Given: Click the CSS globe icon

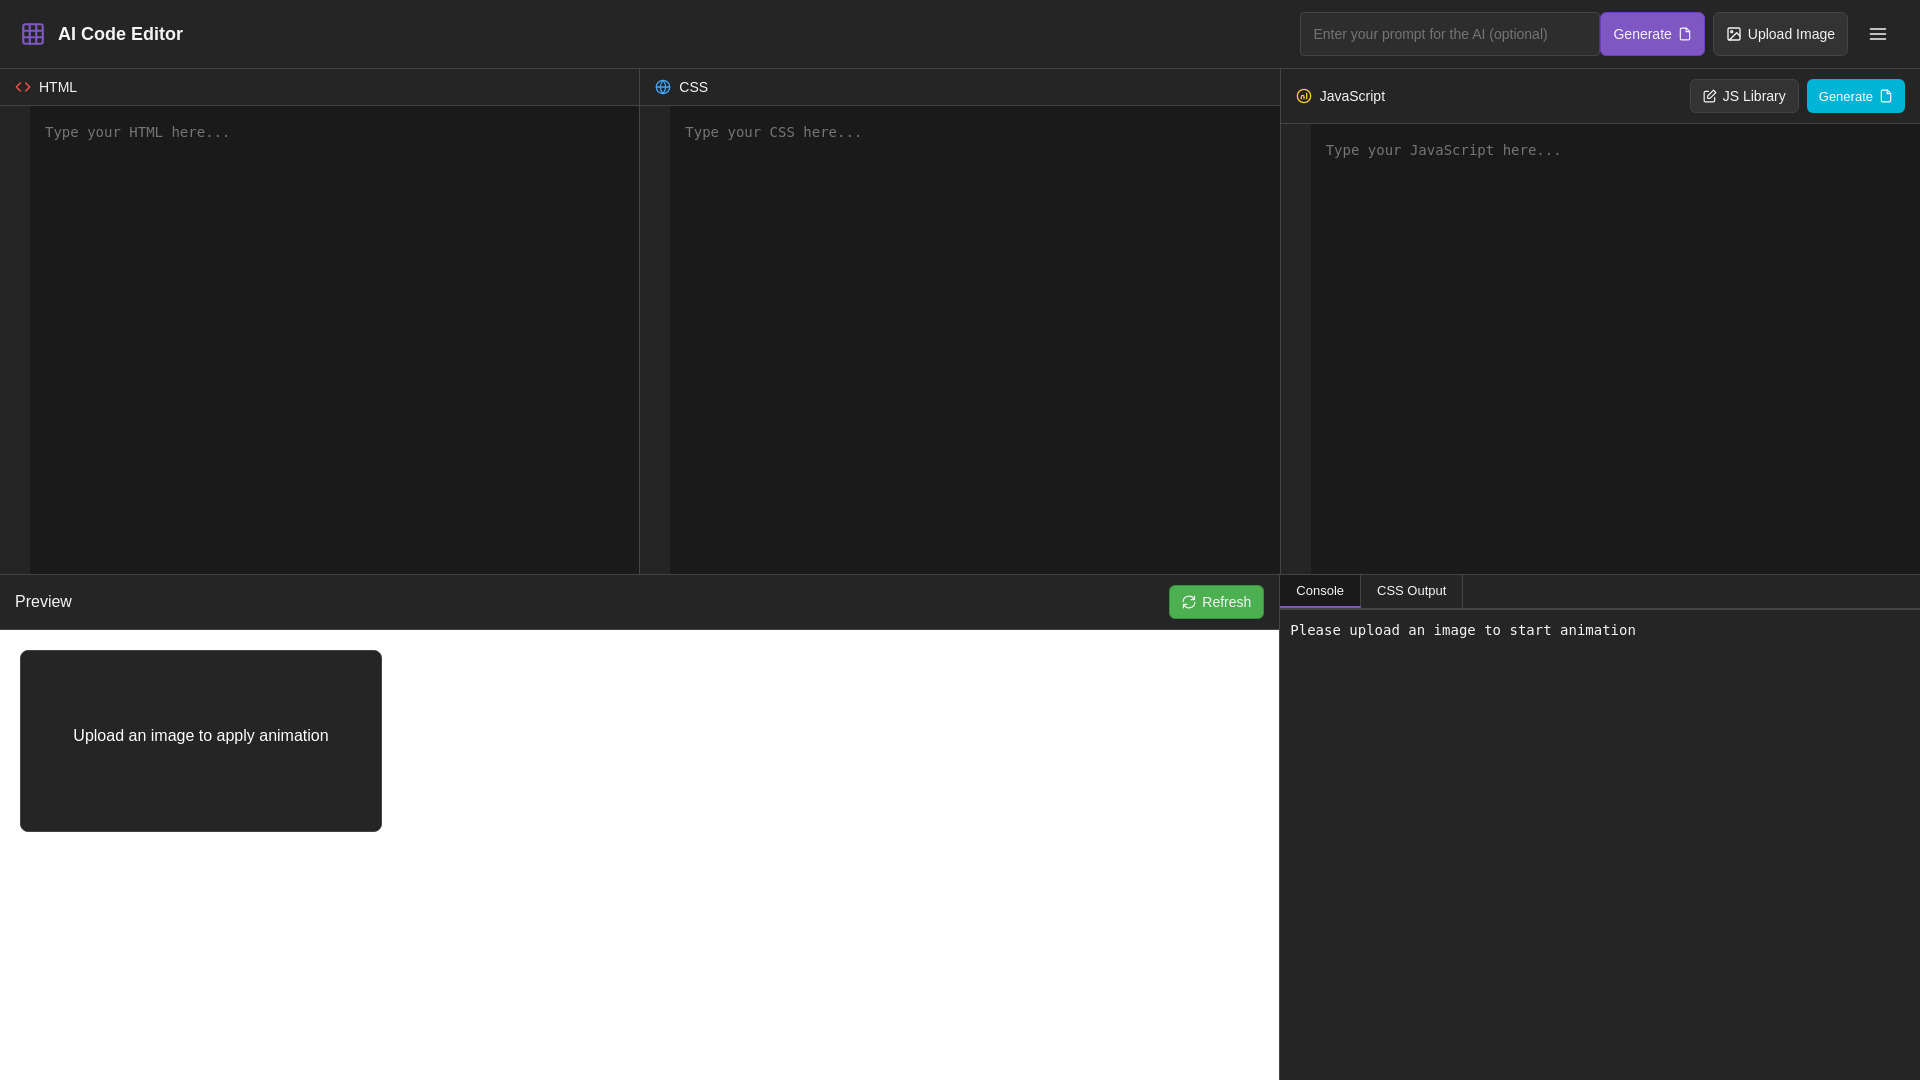Looking at the screenshot, I should click(663, 87).
